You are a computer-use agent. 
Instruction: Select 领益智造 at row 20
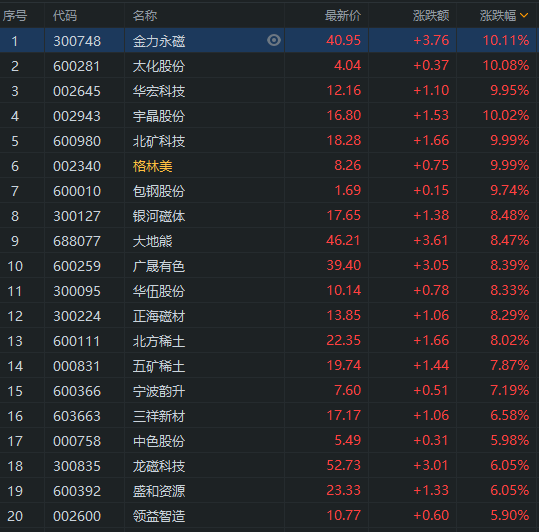268,516
